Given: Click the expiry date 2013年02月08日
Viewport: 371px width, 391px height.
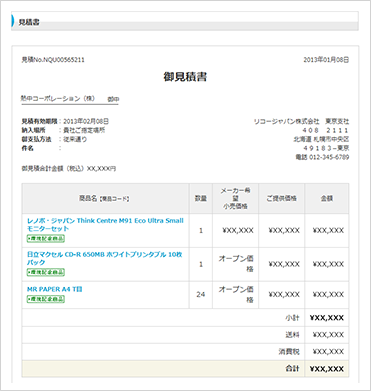Looking at the screenshot, I should point(86,121).
